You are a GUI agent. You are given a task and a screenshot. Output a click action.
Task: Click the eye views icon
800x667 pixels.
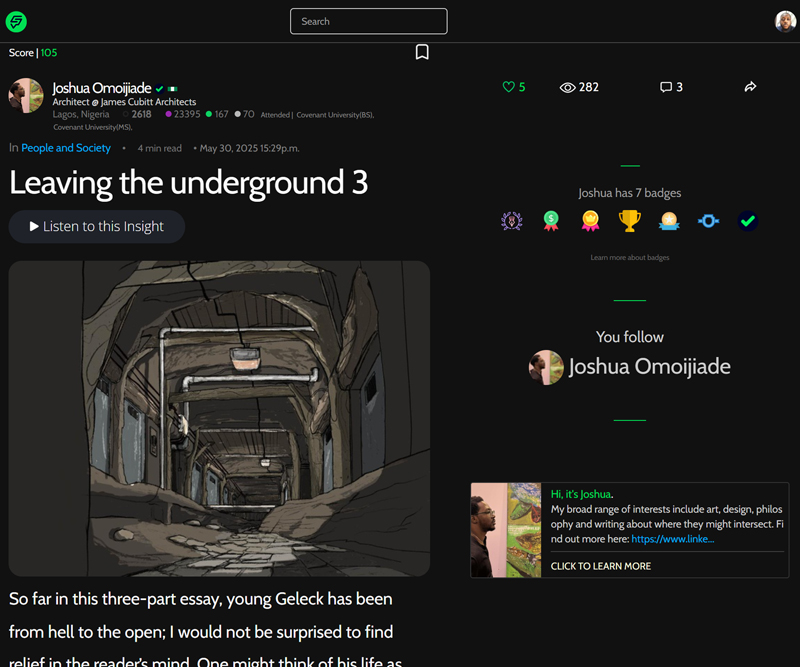coord(568,87)
